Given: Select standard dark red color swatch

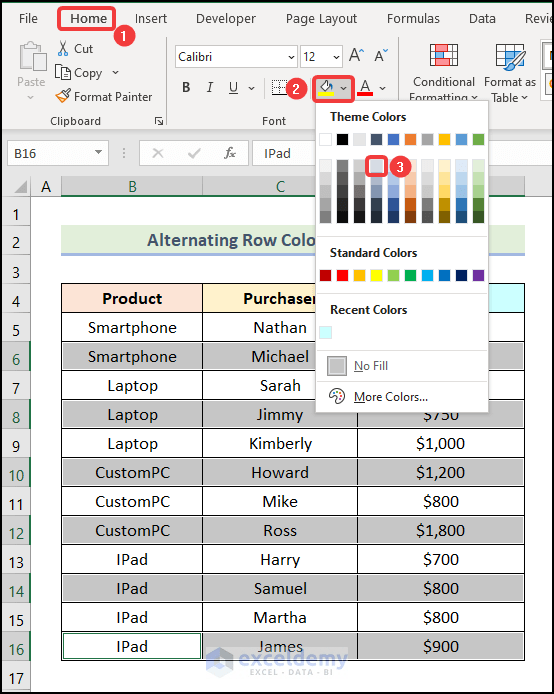Looking at the screenshot, I should pos(325,276).
